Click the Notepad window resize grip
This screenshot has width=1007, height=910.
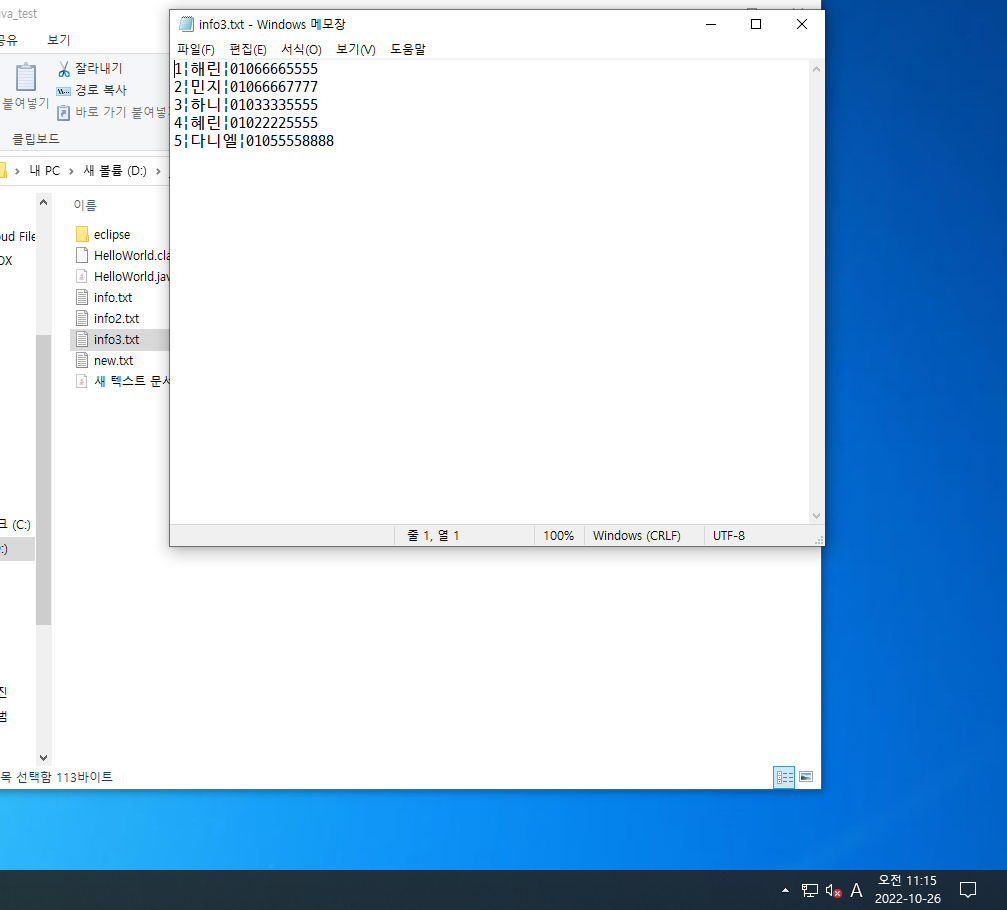pos(819,541)
